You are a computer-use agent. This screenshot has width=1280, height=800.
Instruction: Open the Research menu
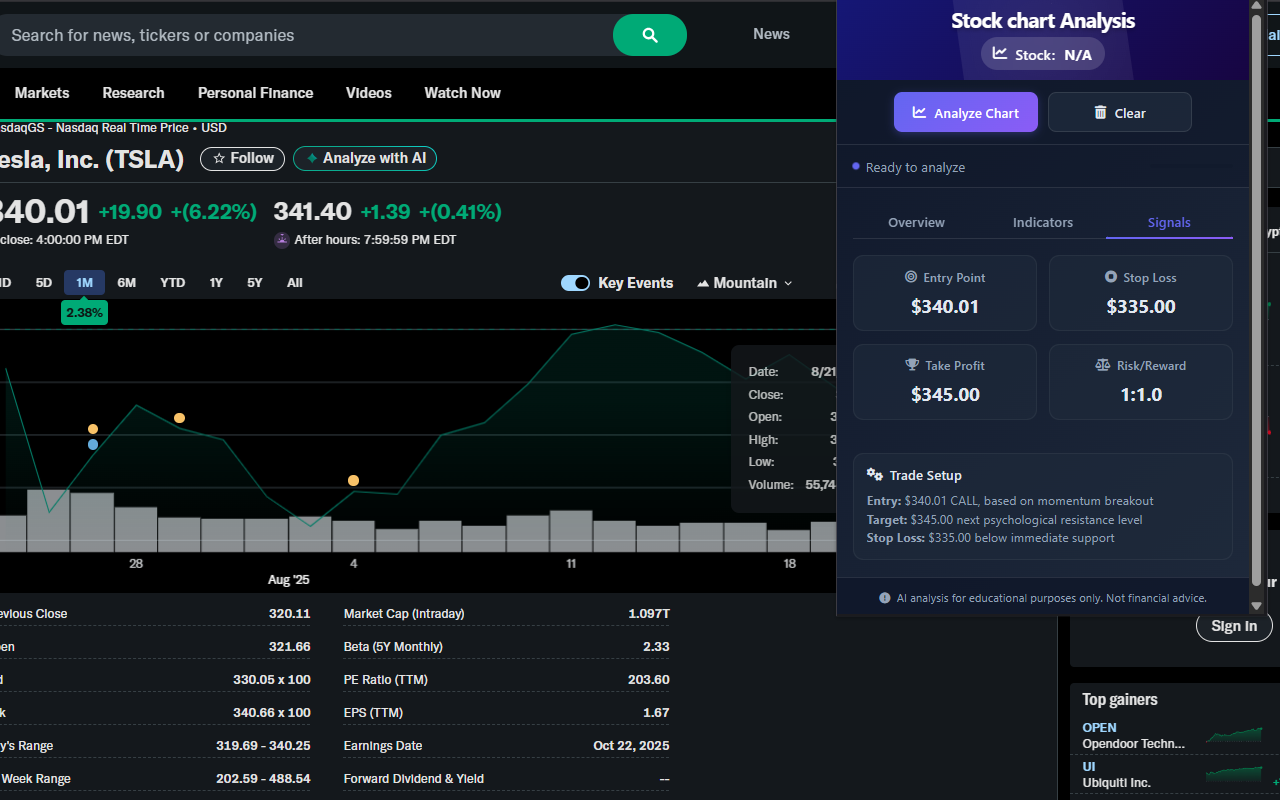pyautogui.click(x=133, y=93)
